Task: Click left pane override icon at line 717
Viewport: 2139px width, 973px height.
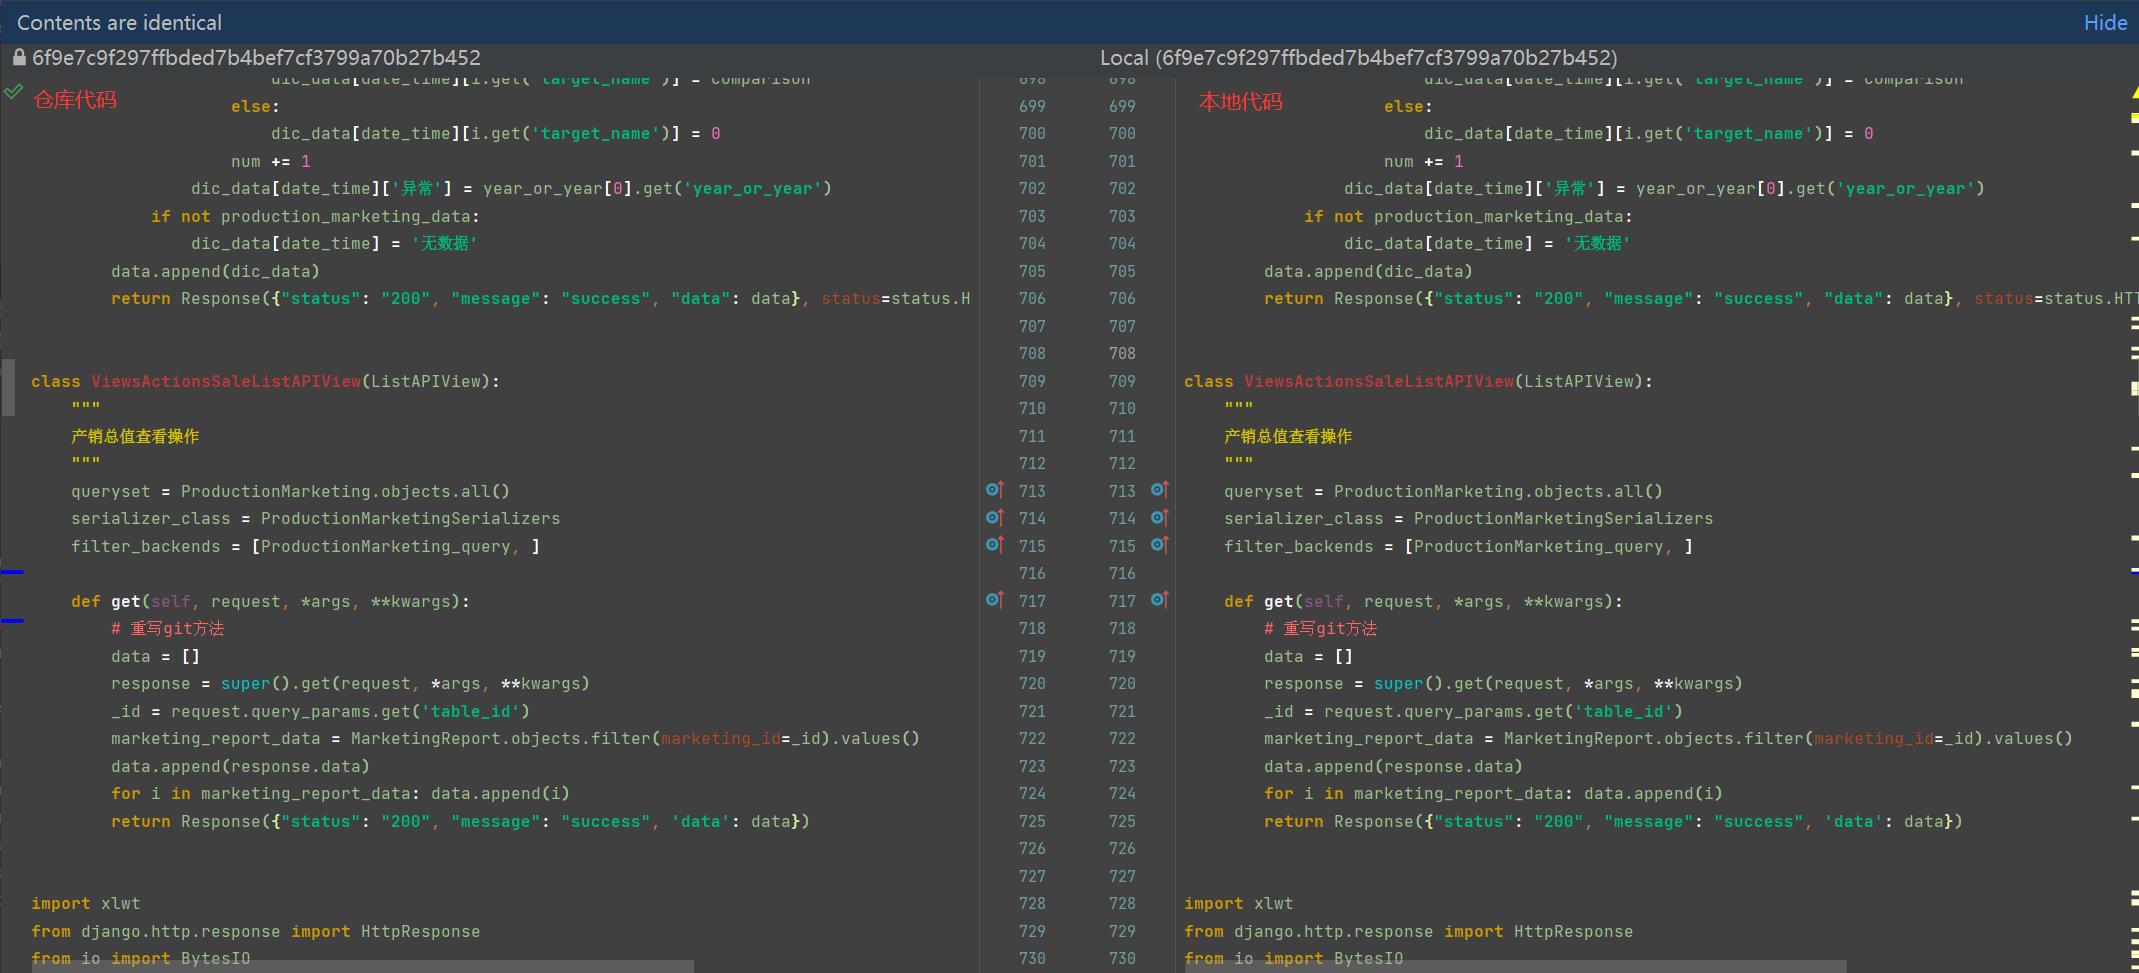Action: pos(994,600)
